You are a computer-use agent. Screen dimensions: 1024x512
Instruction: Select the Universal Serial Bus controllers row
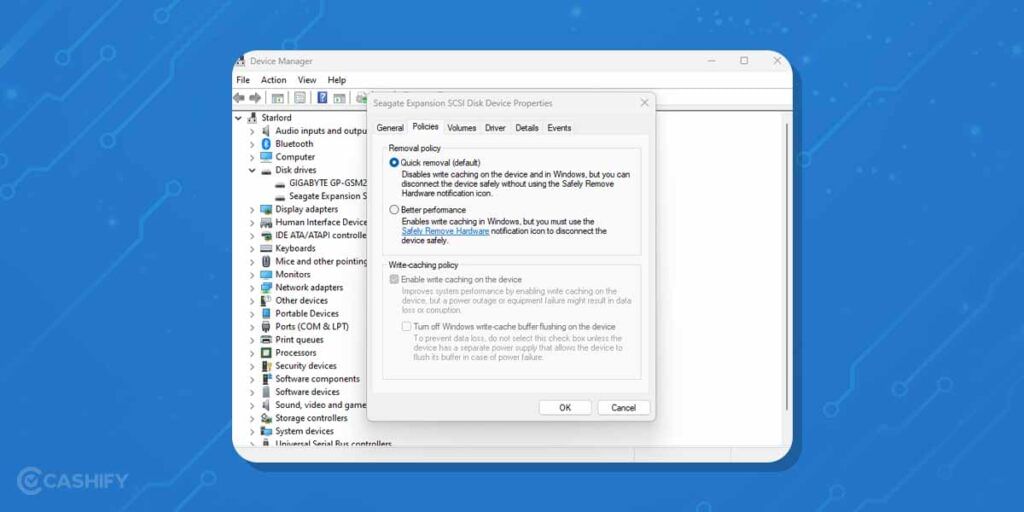[327, 443]
